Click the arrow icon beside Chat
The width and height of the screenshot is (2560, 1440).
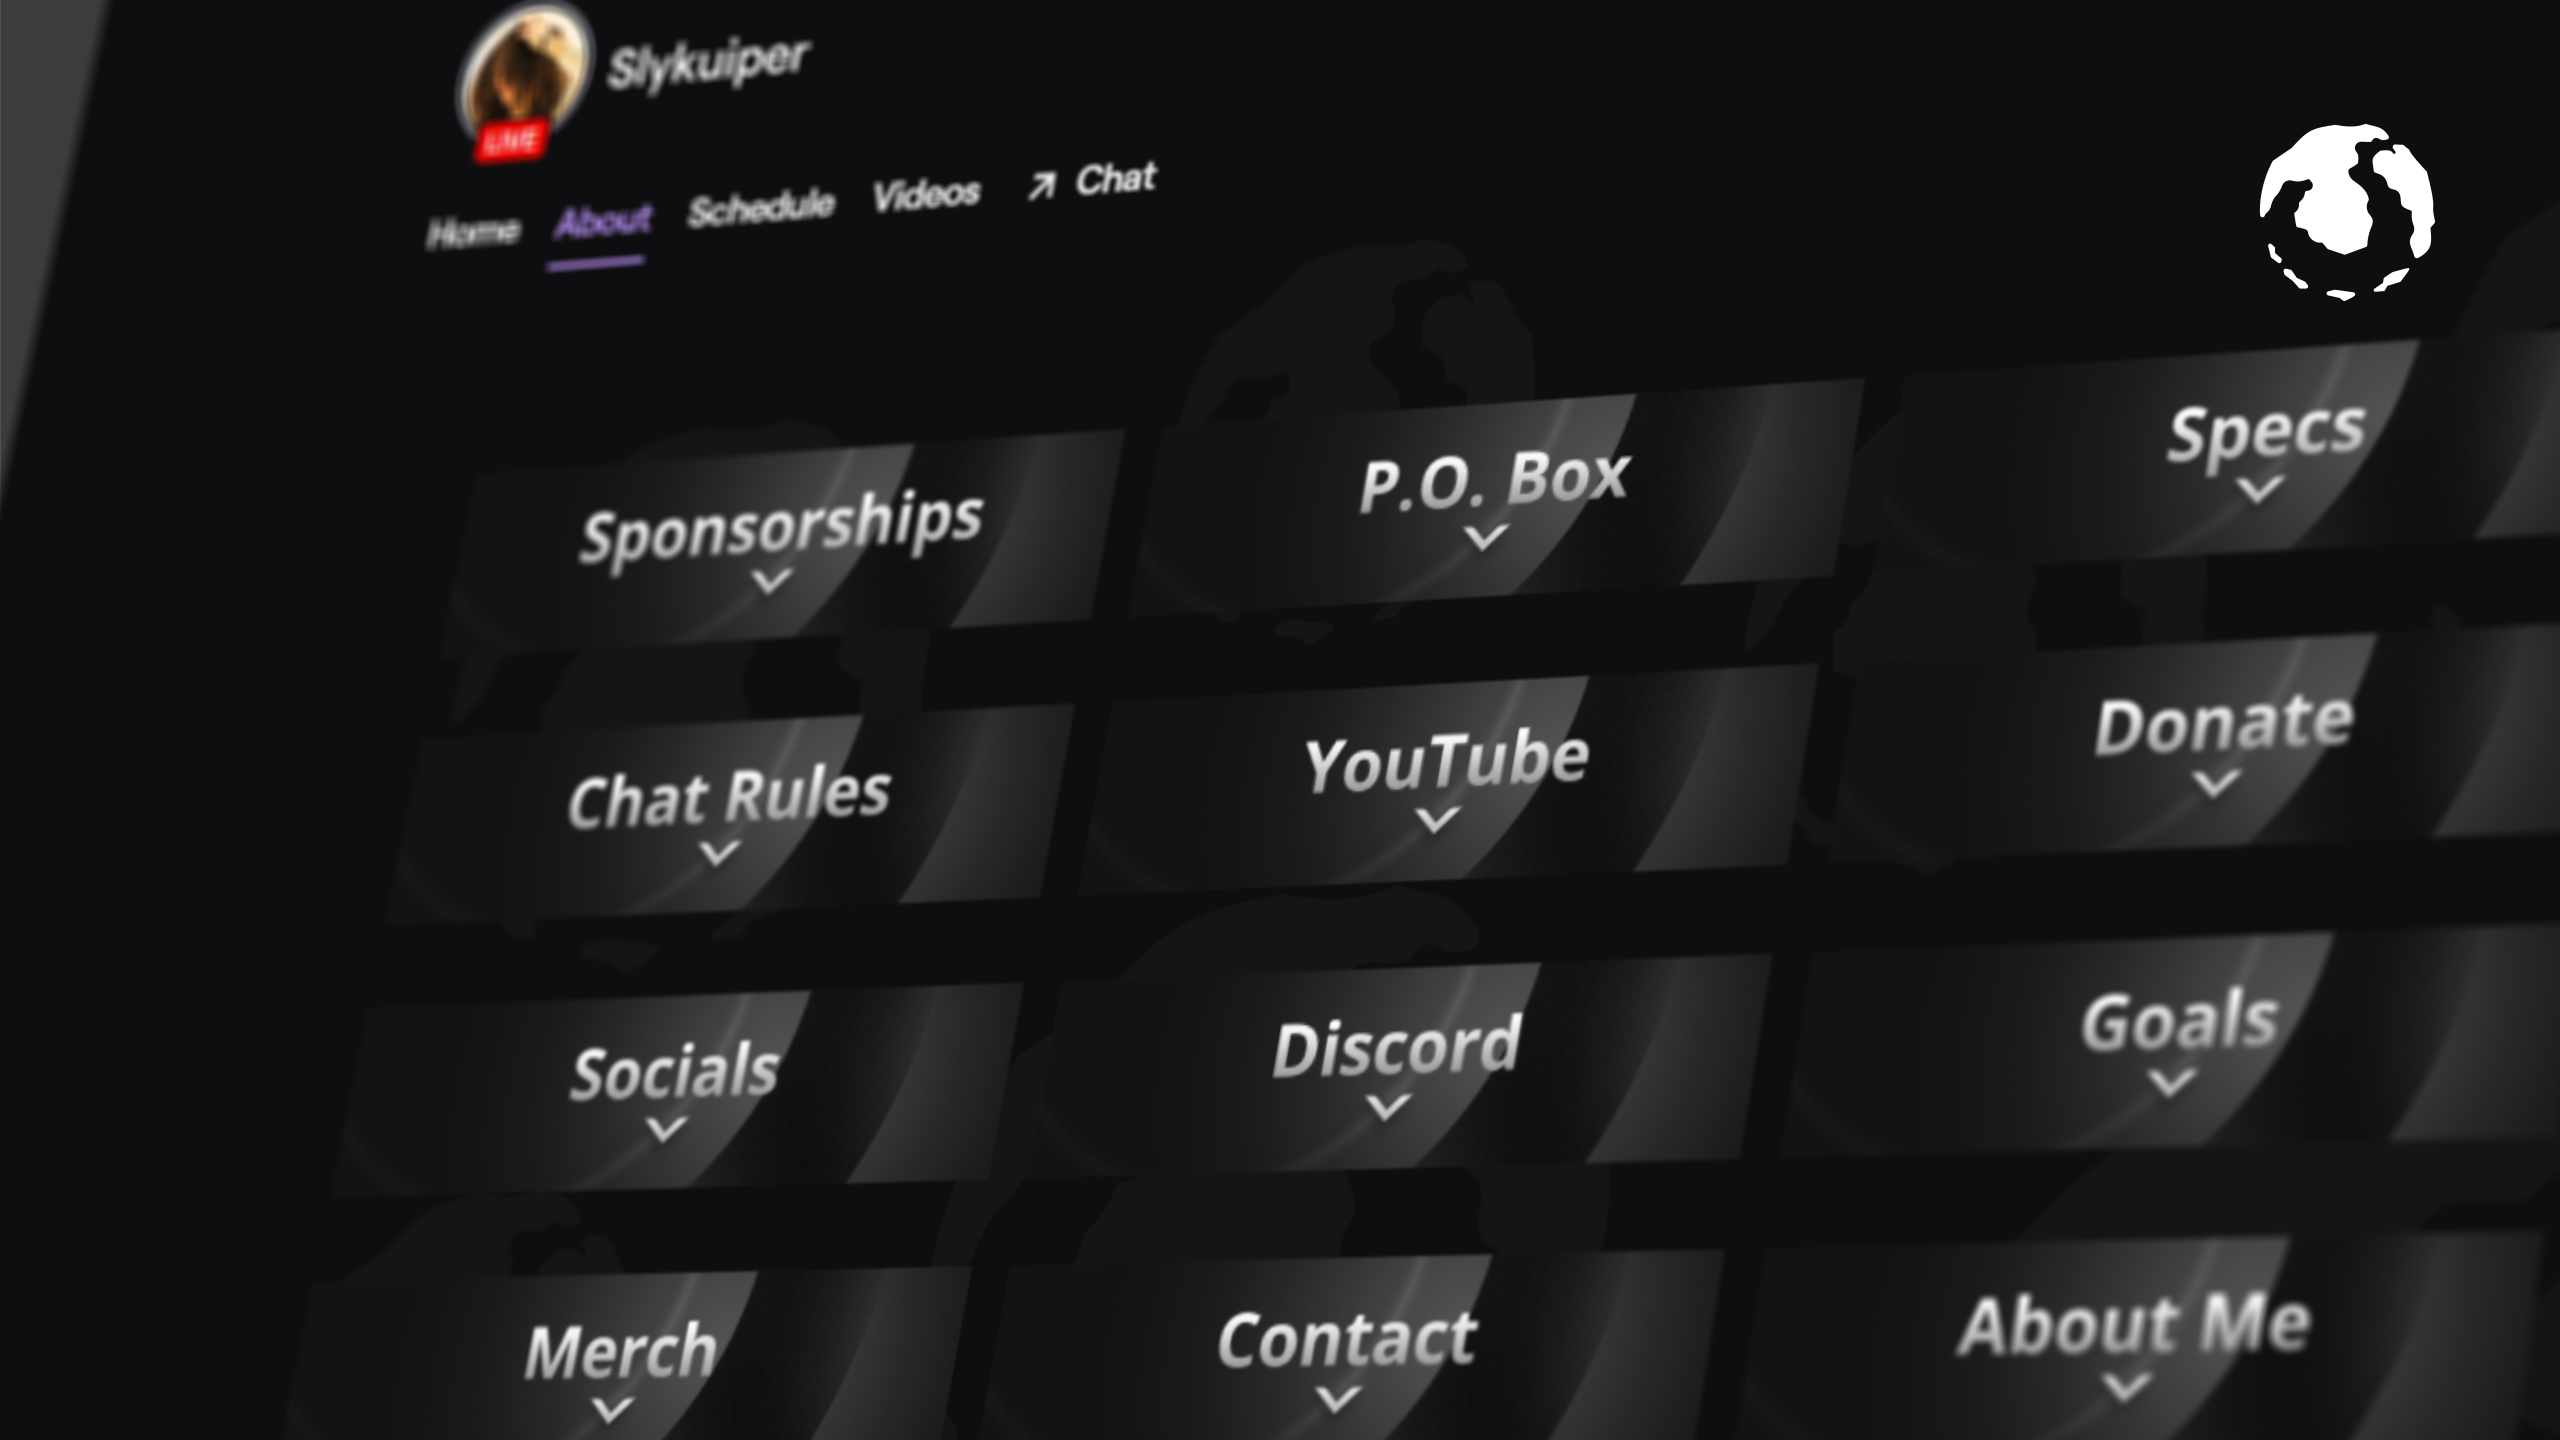click(1040, 186)
